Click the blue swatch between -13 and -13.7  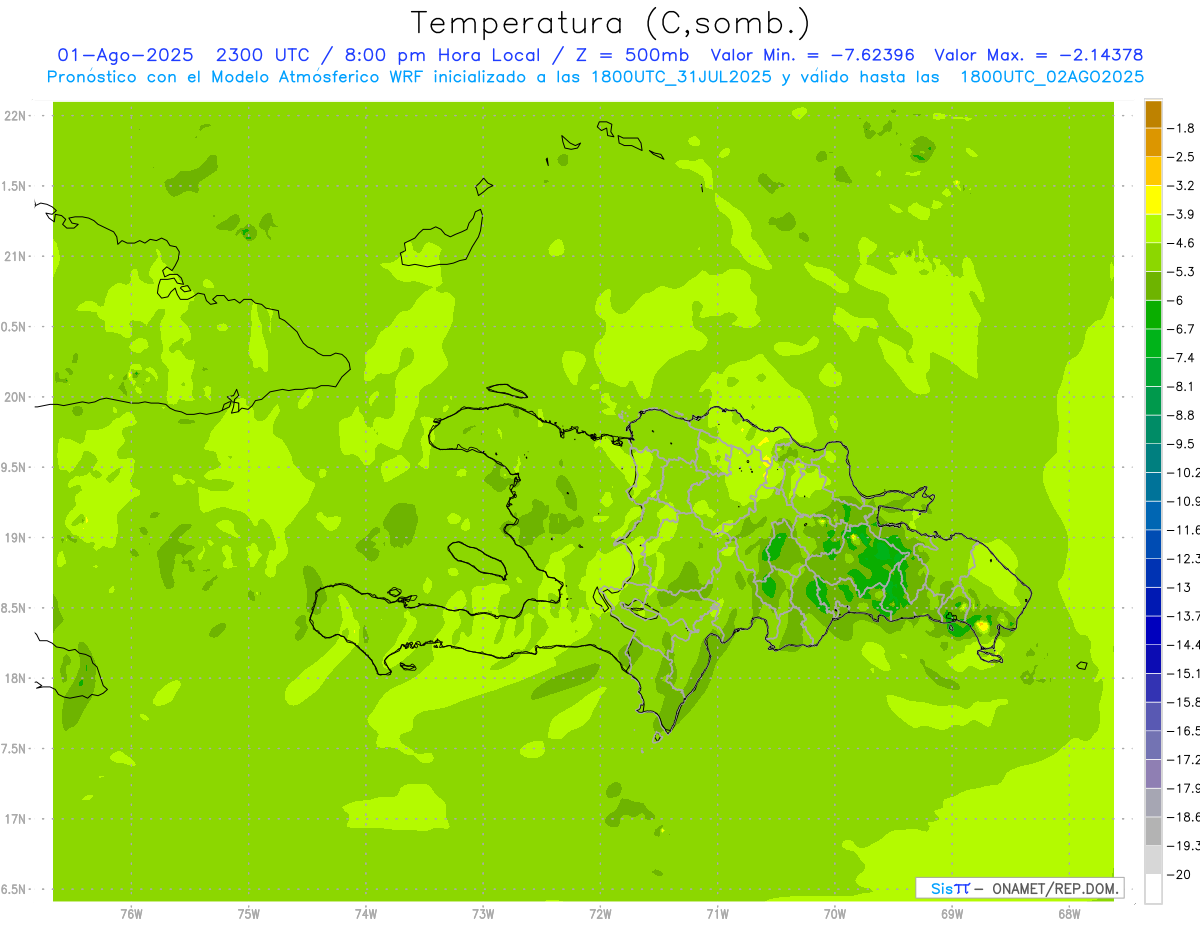point(1153,602)
